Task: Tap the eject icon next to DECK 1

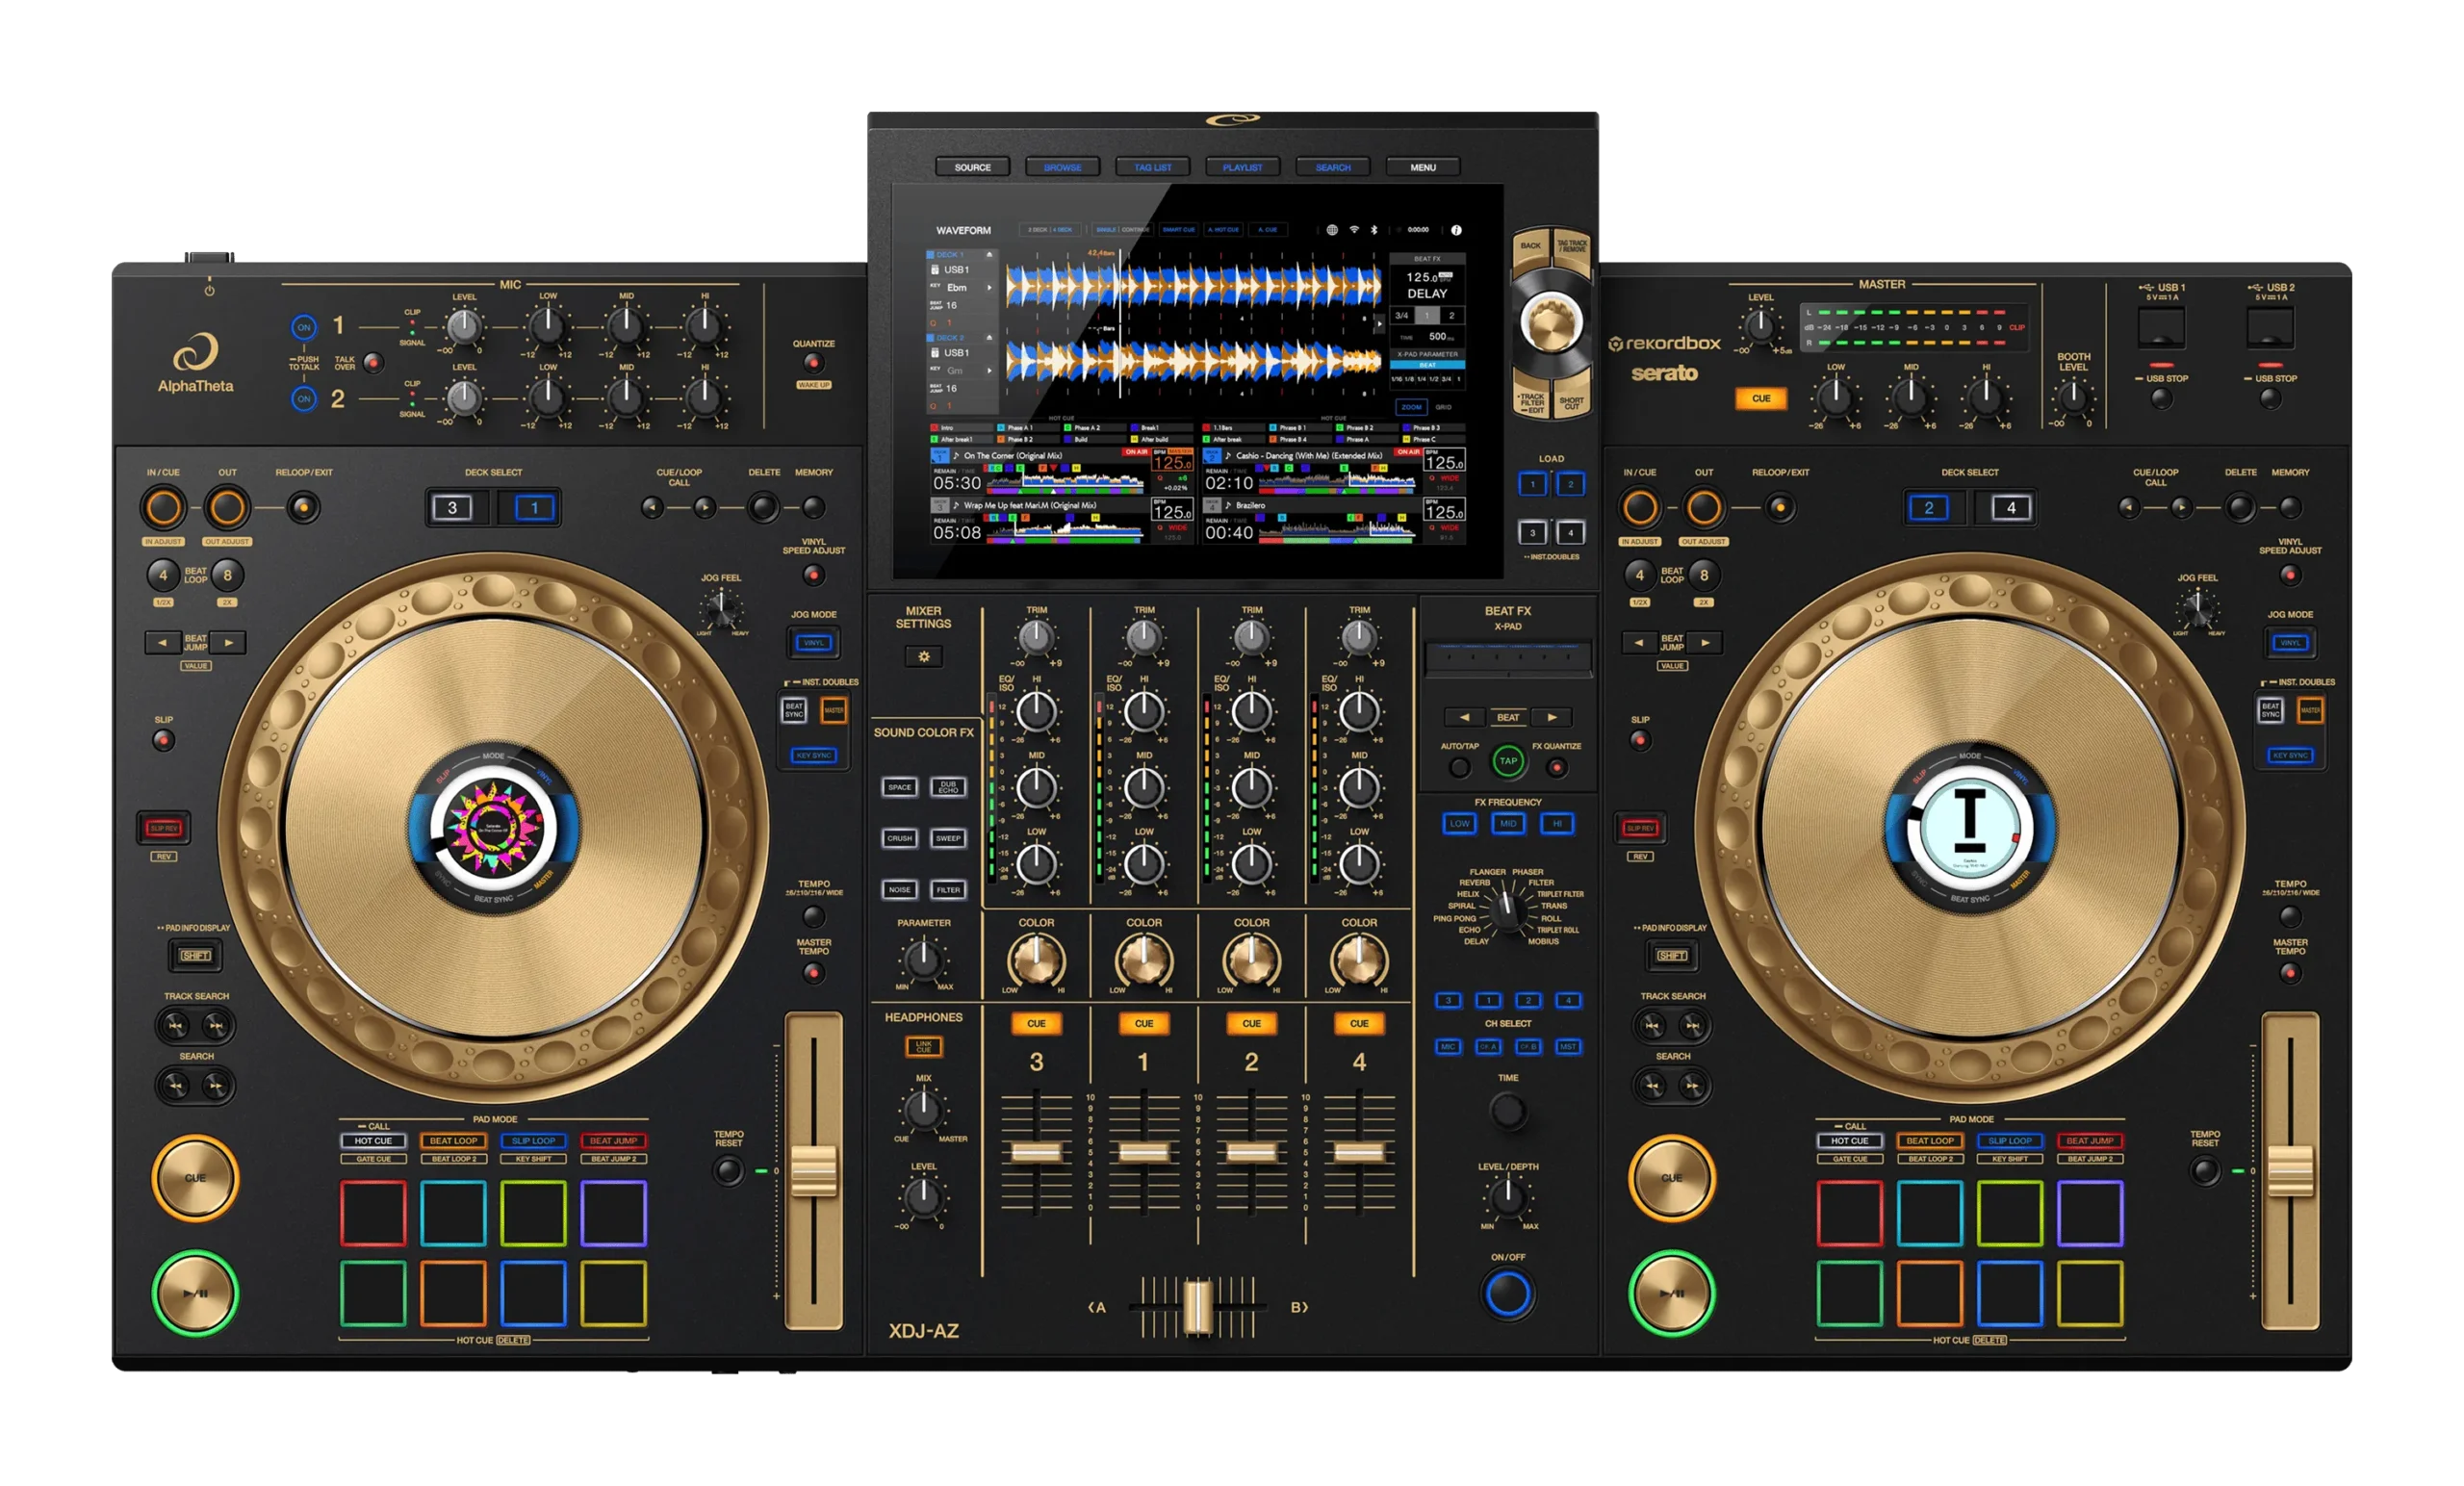Action: click(x=989, y=255)
